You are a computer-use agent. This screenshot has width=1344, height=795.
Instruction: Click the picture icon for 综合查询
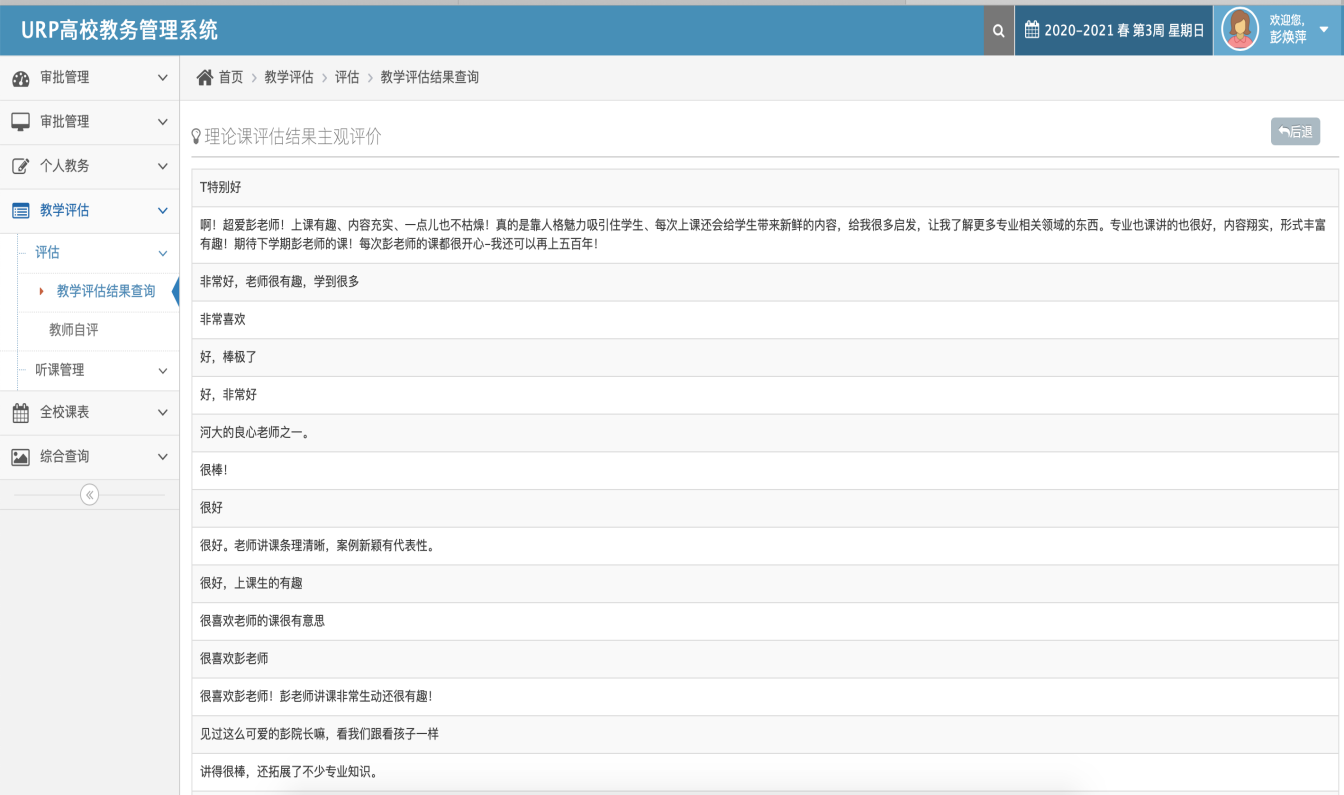pyautogui.click(x=20, y=456)
